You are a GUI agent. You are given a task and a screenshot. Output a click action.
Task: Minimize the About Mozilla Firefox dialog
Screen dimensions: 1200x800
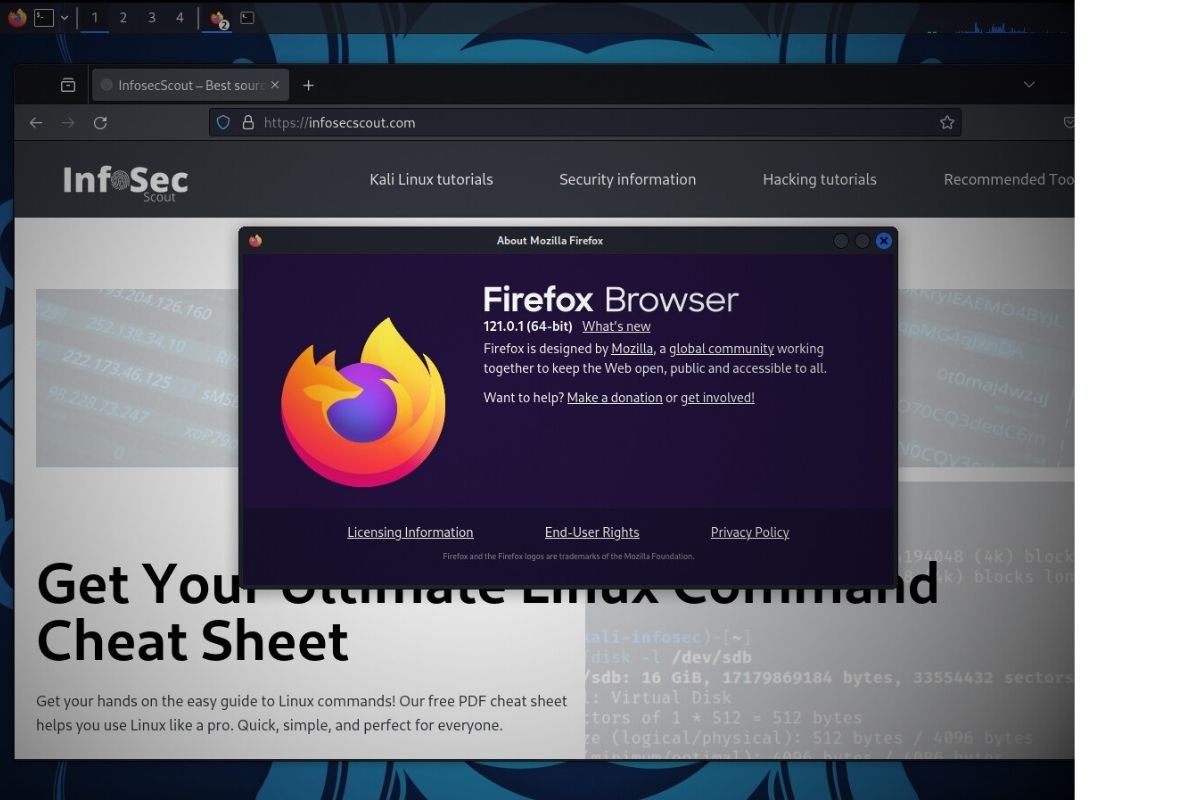point(841,241)
